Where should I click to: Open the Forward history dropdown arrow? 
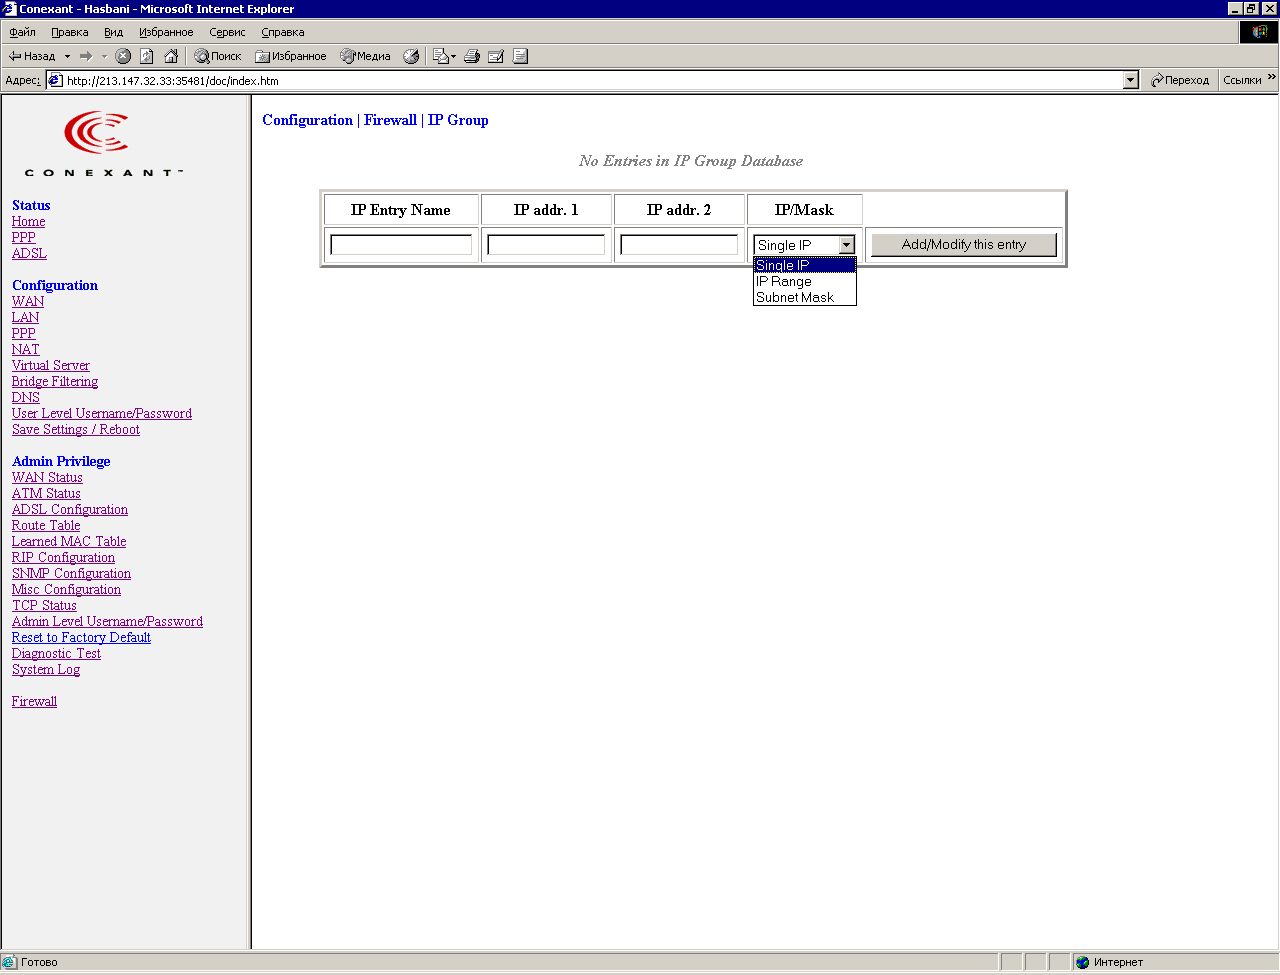click(x=104, y=56)
